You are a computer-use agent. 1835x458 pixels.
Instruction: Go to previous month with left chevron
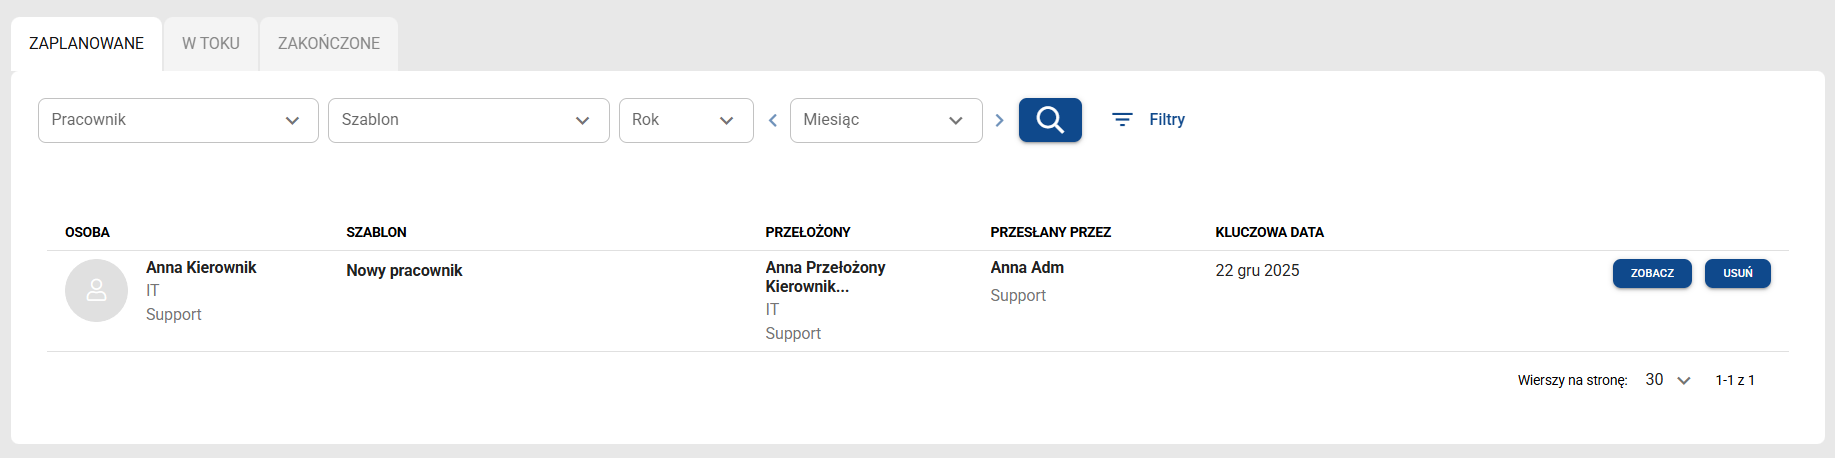coord(772,120)
